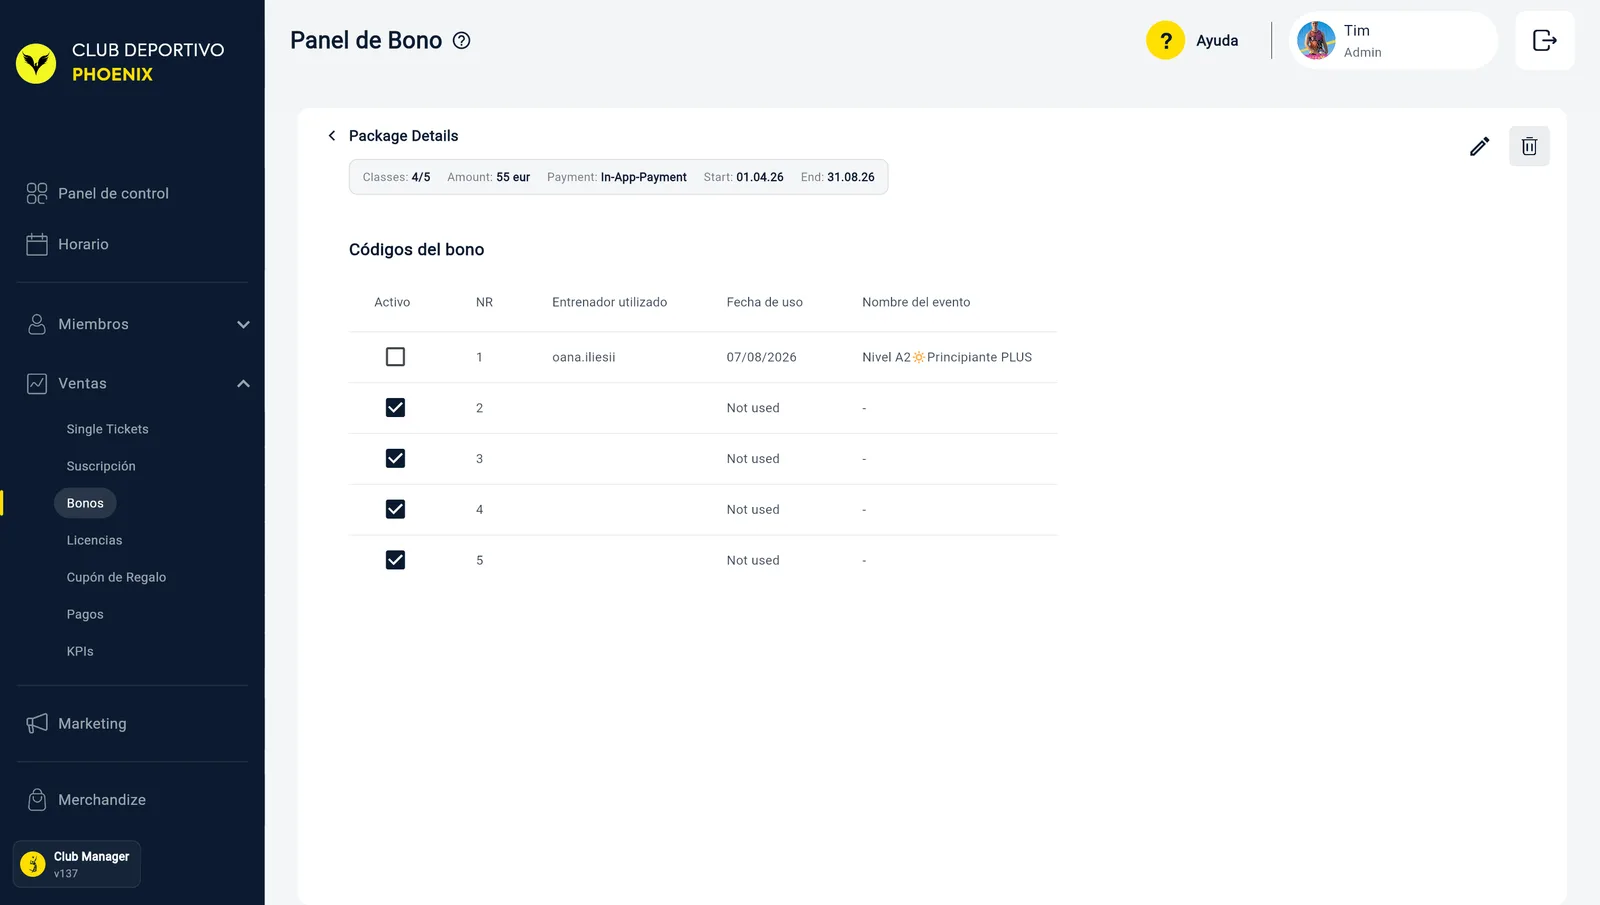Click the Marketing megaphone icon
Viewport: 1600px width, 905px height.
pyautogui.click(x=37, y=724)
